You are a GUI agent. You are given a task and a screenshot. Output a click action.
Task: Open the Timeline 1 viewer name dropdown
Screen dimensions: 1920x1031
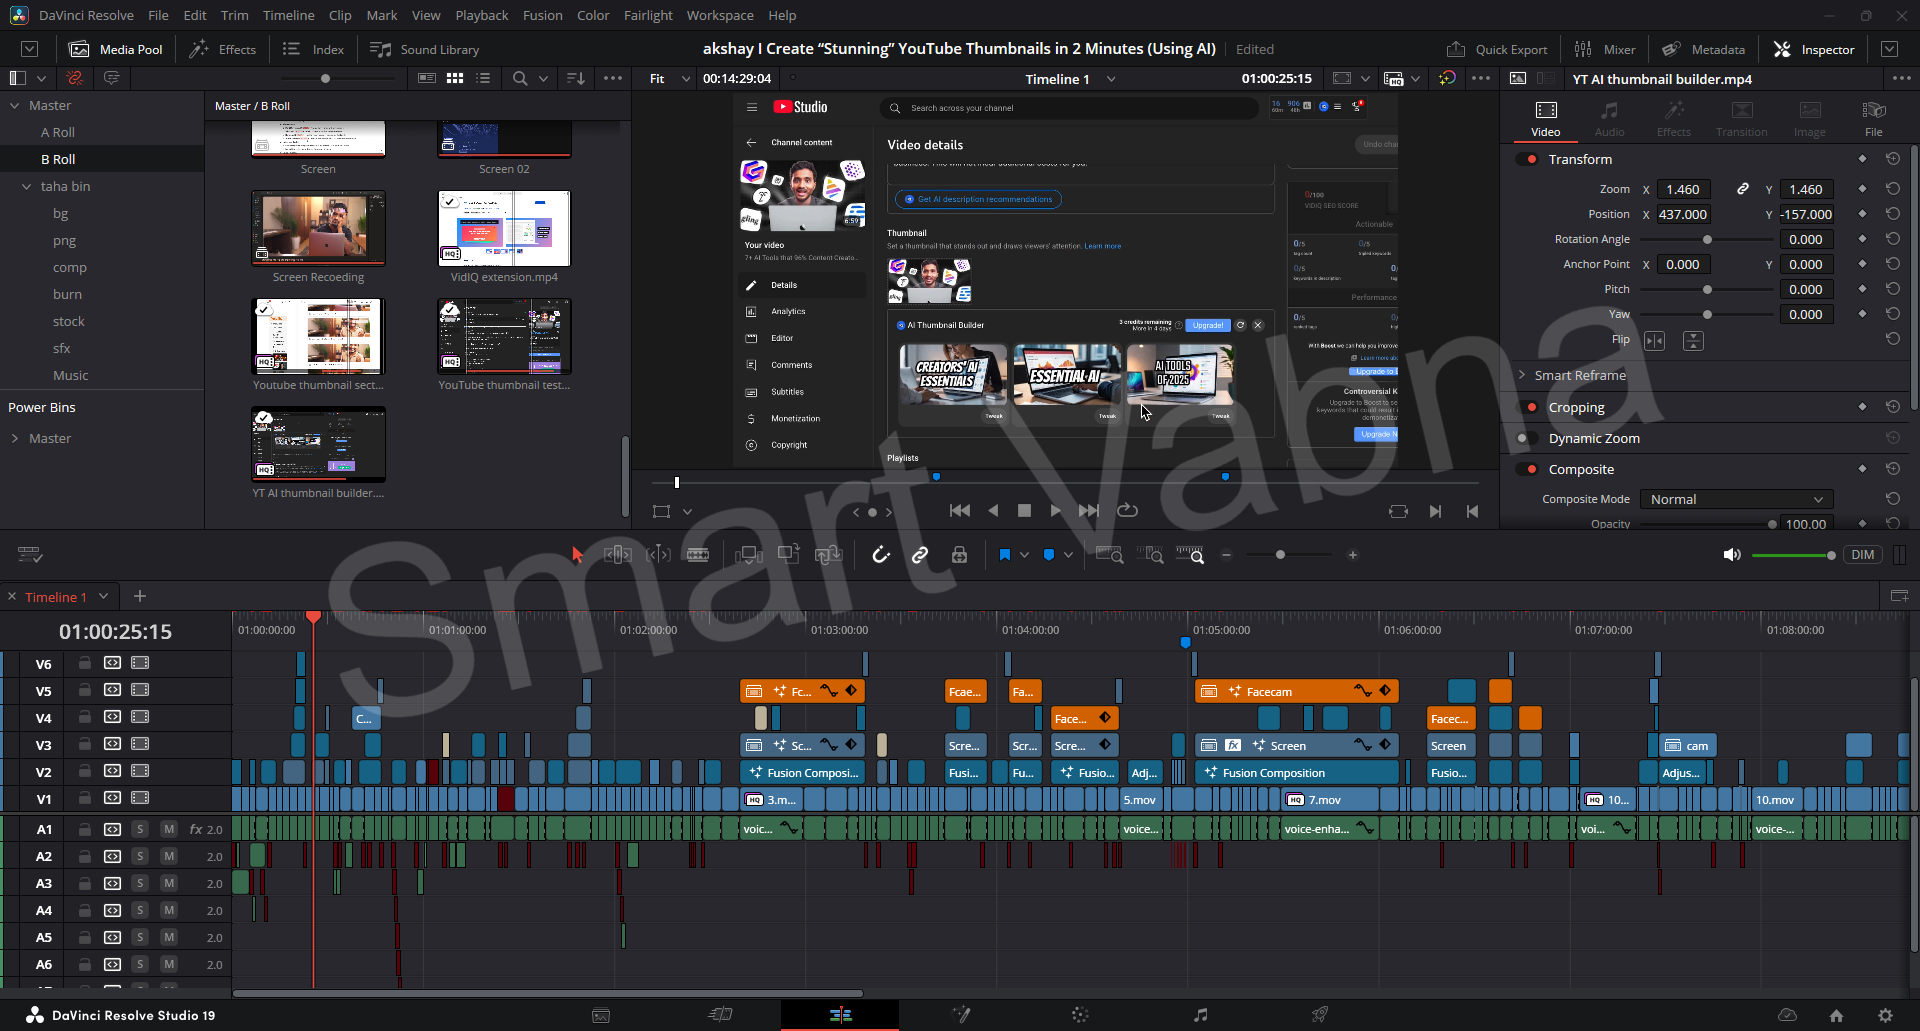(1111, 79)
